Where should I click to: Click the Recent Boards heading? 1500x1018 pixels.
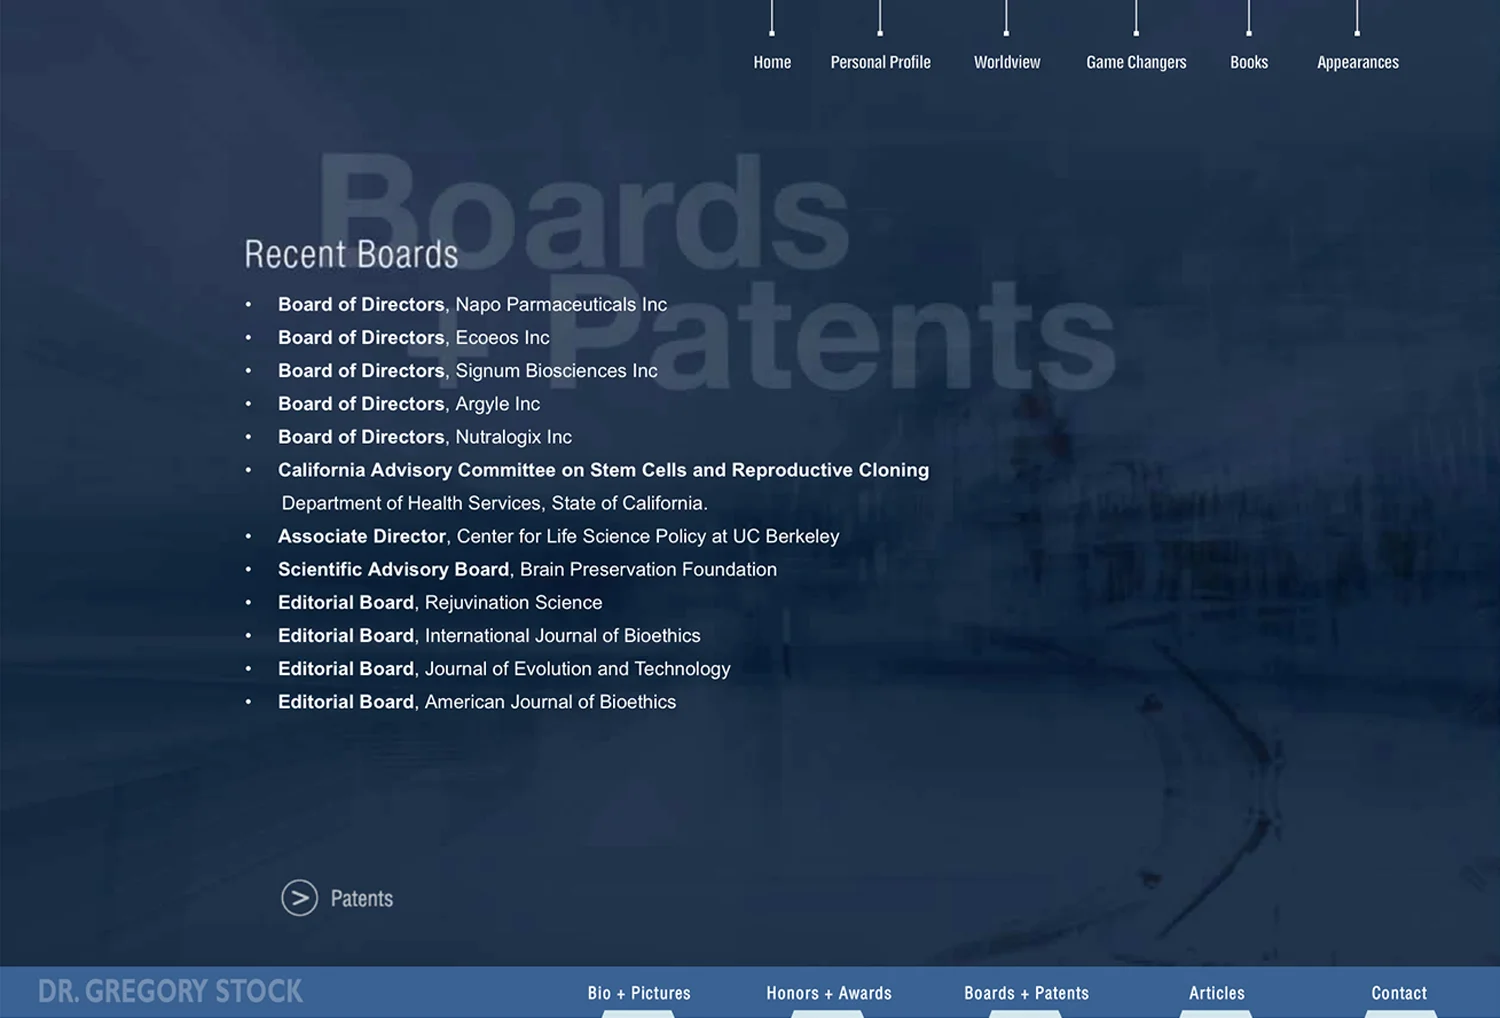click(351, 254)
